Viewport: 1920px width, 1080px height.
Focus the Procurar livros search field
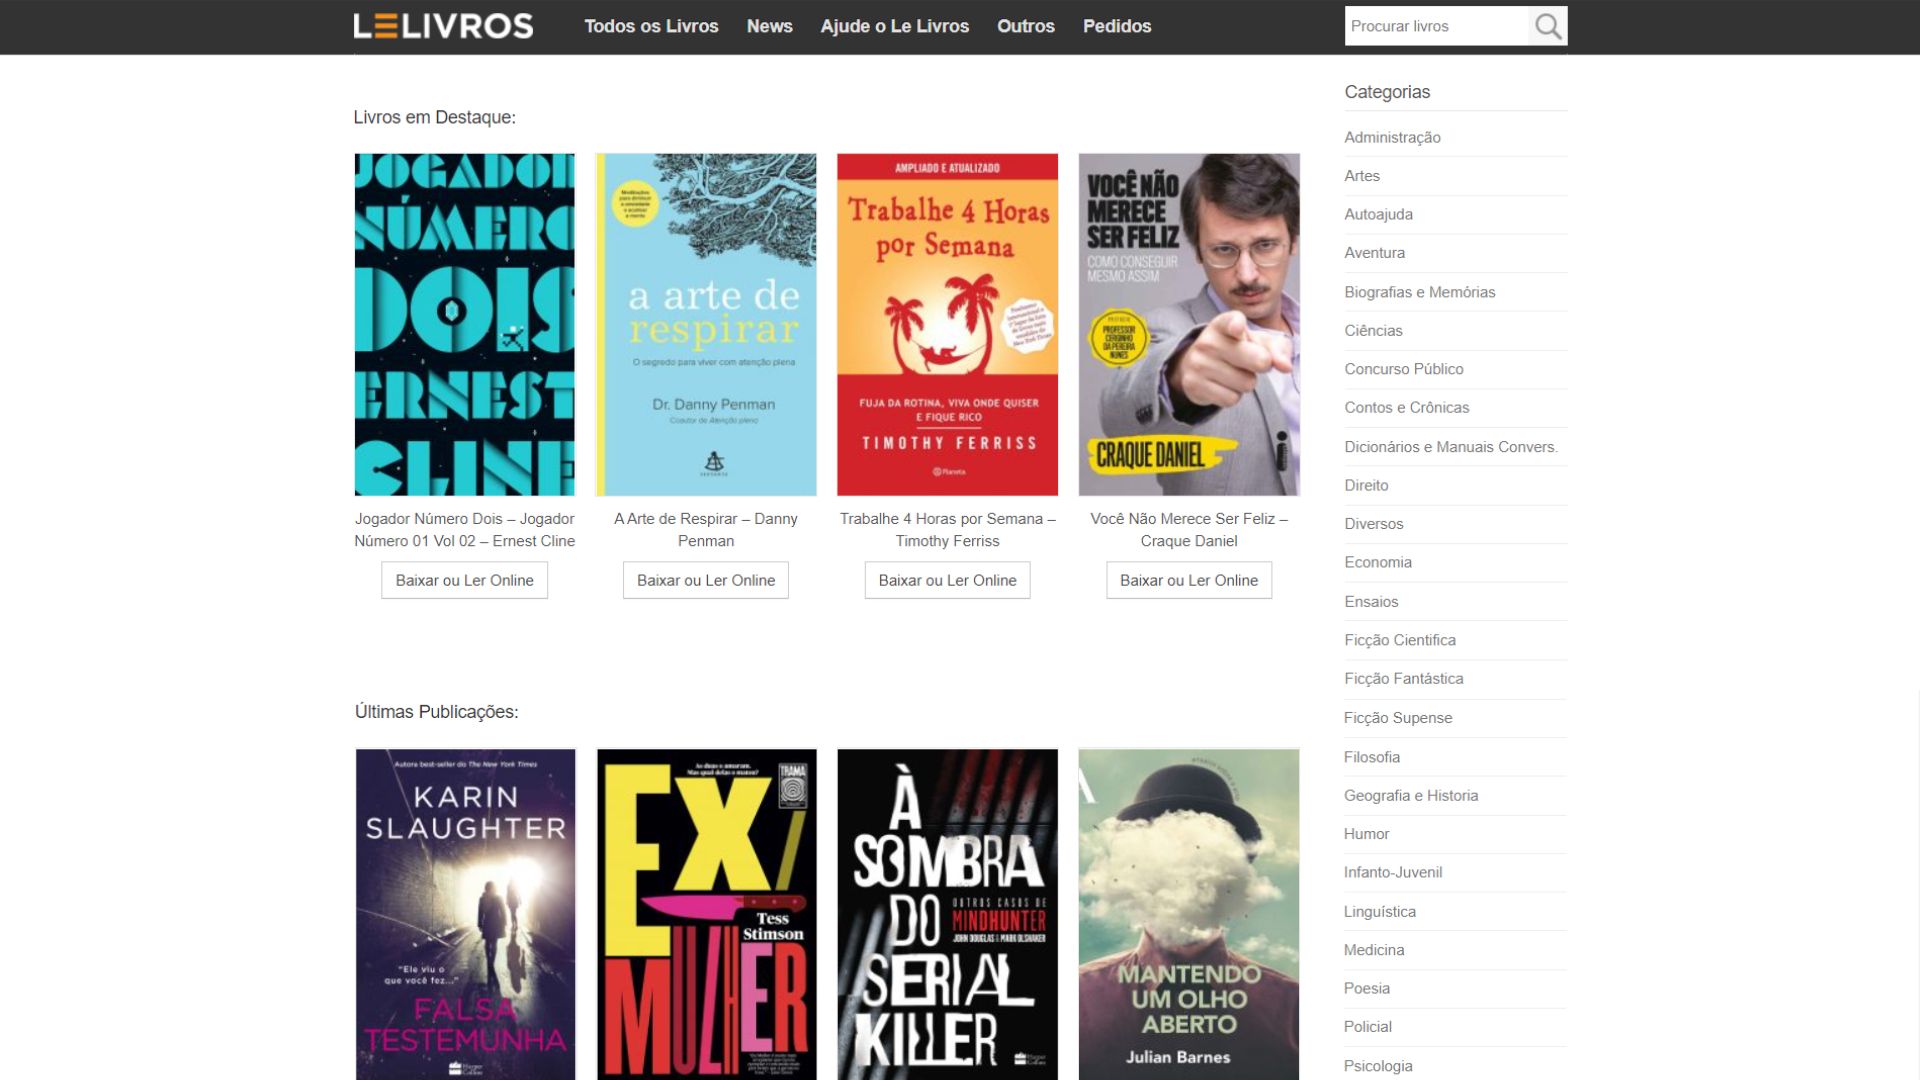[1436, 26]
